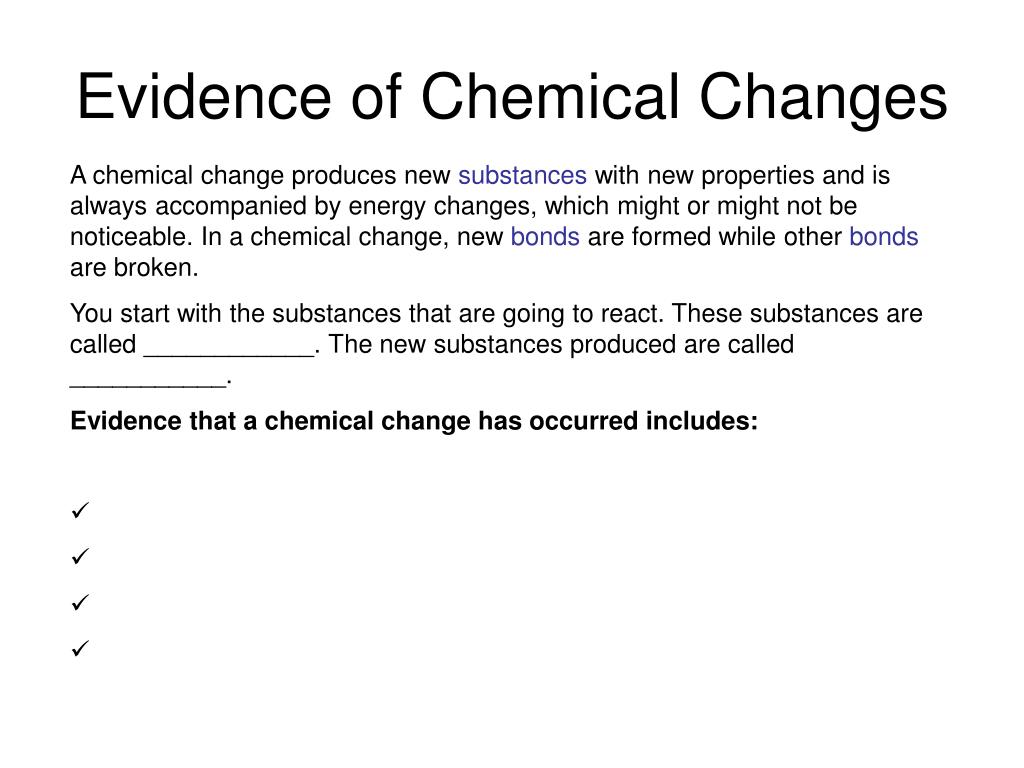Click the slide title 'Evidence of Chemical Changes'
Viewport: 1024px width, 768px height.
click(x=512, y=98)
